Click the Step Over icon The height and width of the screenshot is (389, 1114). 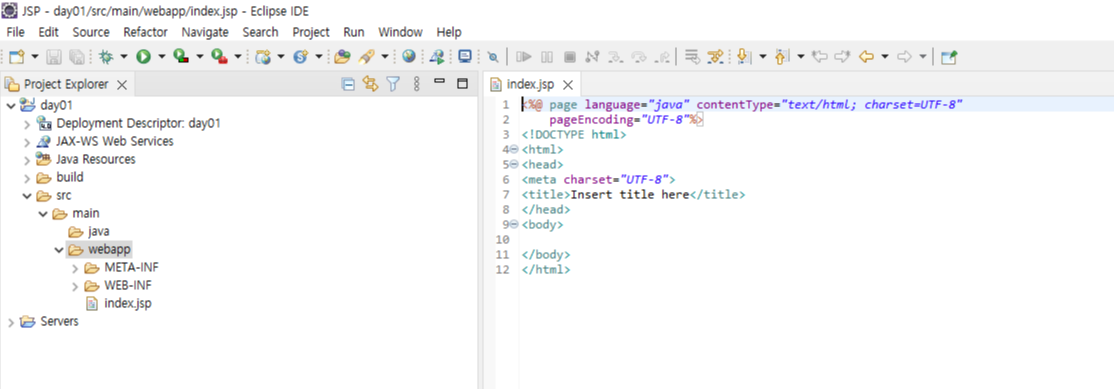point(639,57)
